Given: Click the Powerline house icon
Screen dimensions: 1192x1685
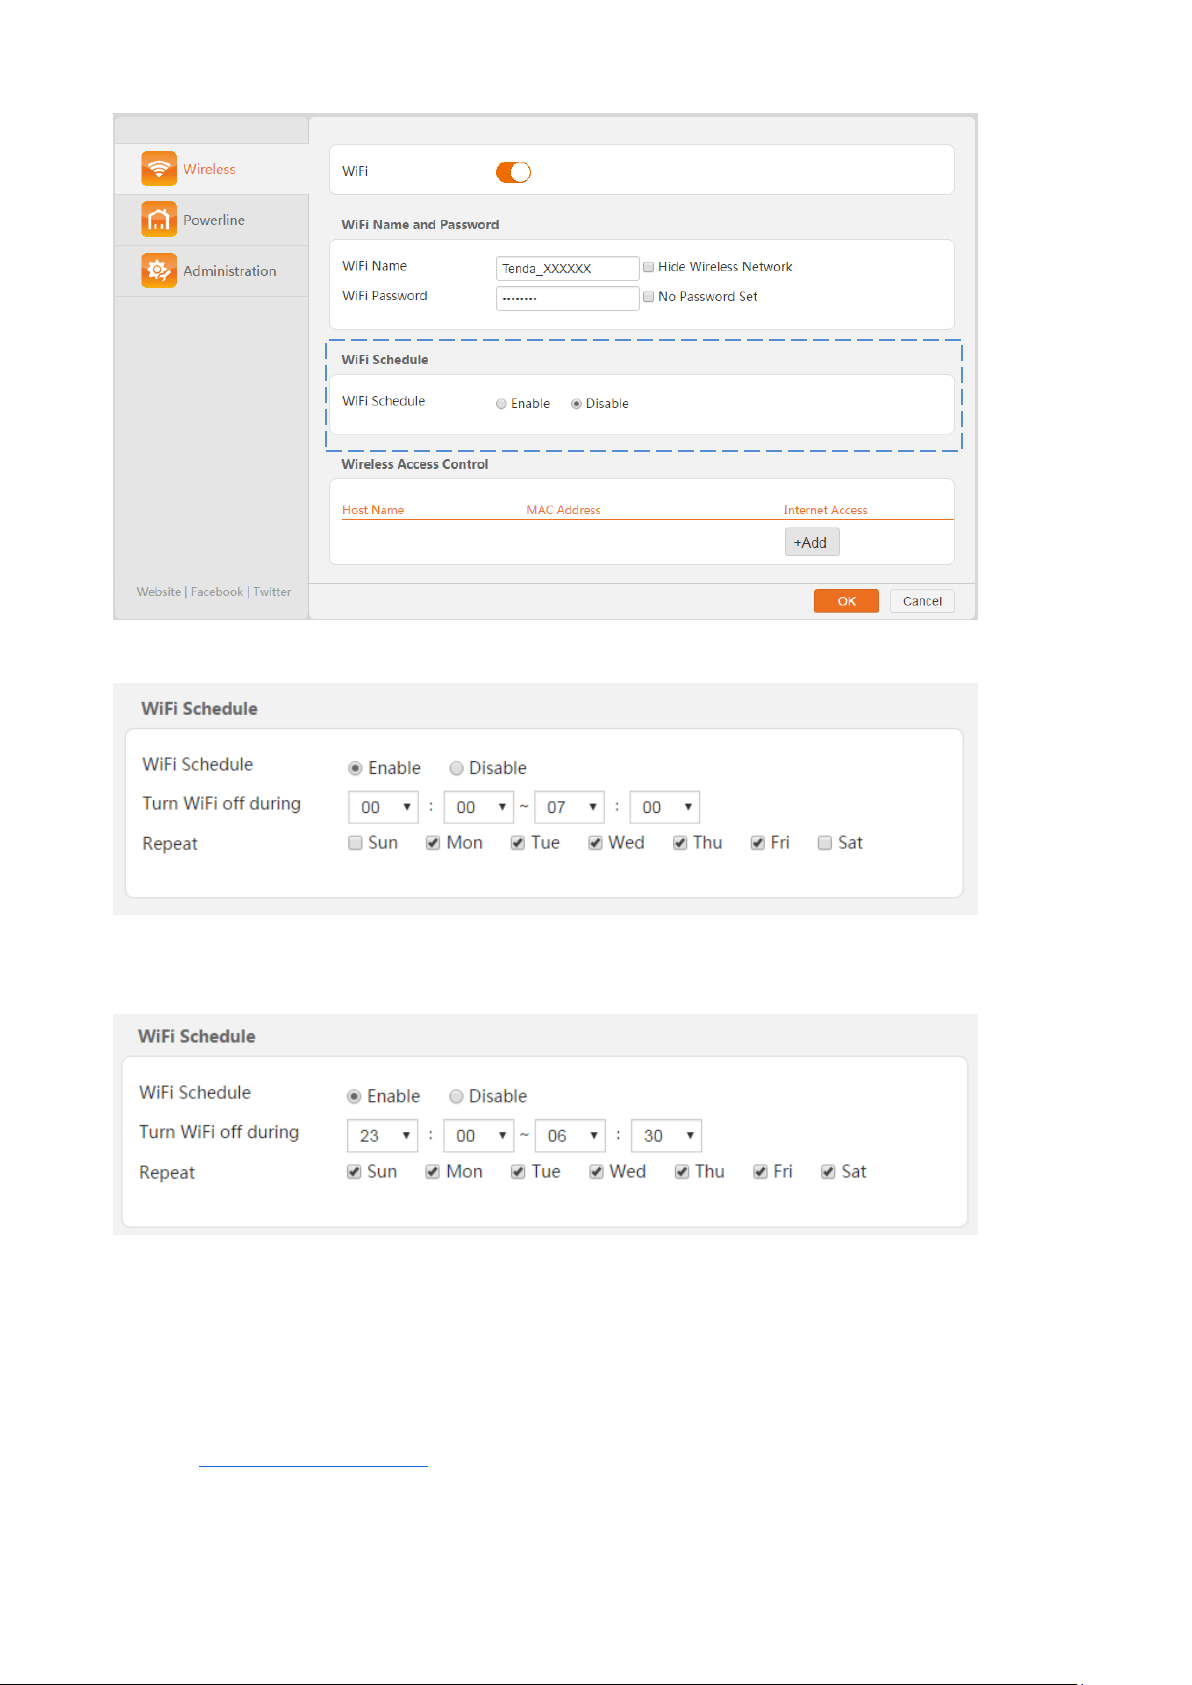Looking at the screenshot, I should pyautogui.click(x=159, y=220).
